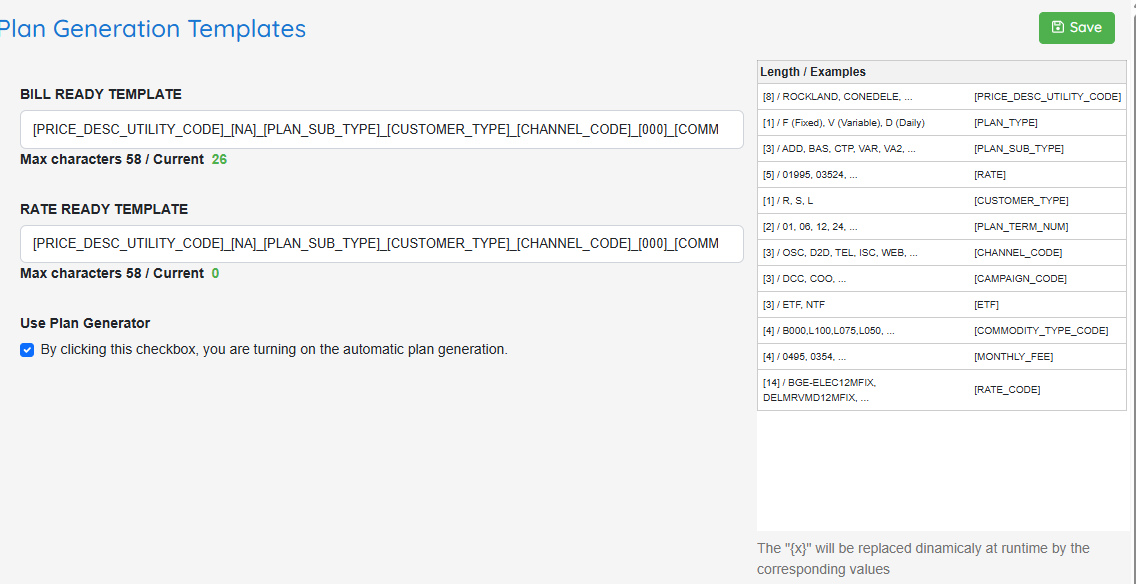Select the [PLAN_SUB_TYPE] placeholder cell
Image resolution: width=1136 pixels, height=584 pixels.
click(1048, 149)
